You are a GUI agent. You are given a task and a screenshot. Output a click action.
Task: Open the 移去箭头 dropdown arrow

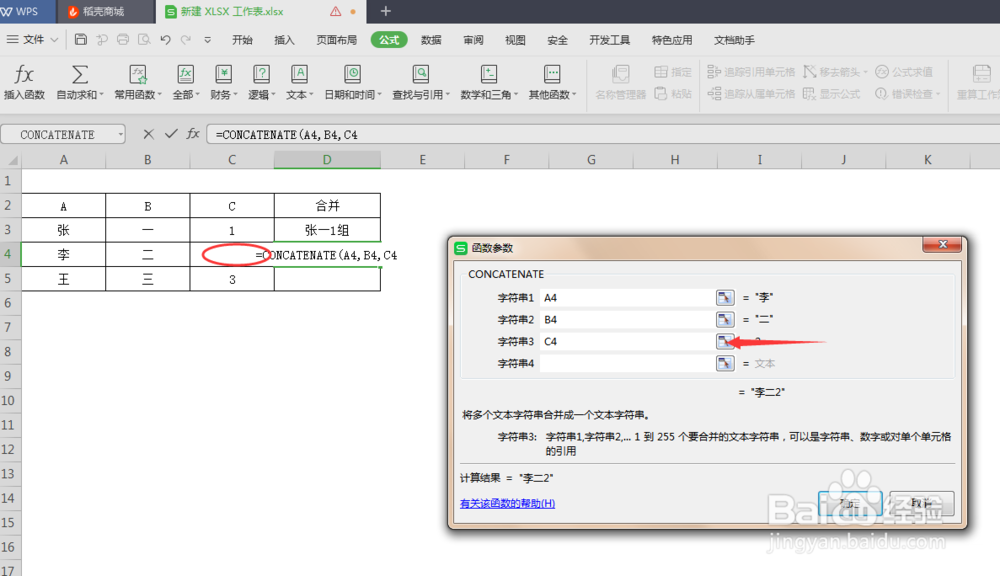tap(866, 71)
